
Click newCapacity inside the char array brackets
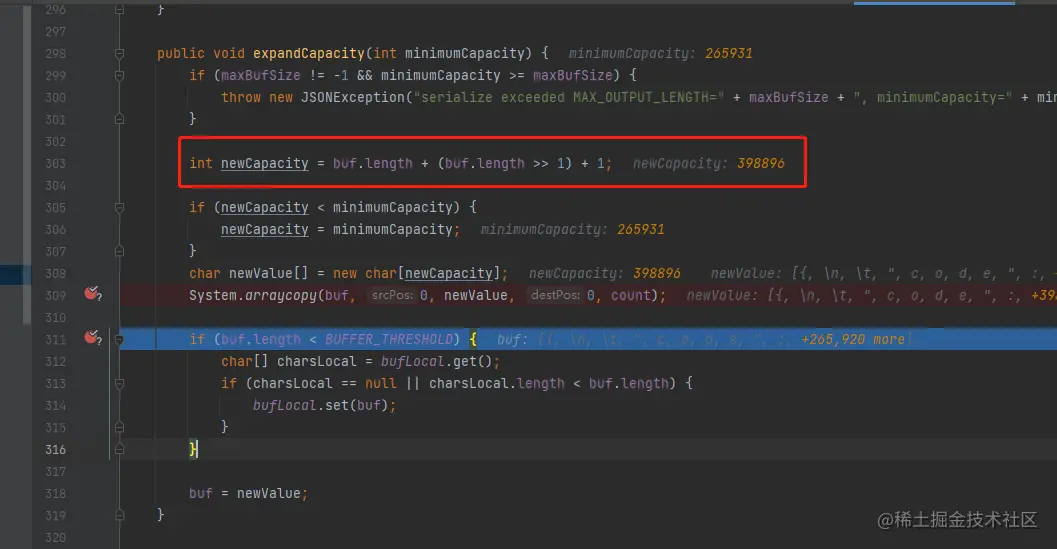[449, 273]
